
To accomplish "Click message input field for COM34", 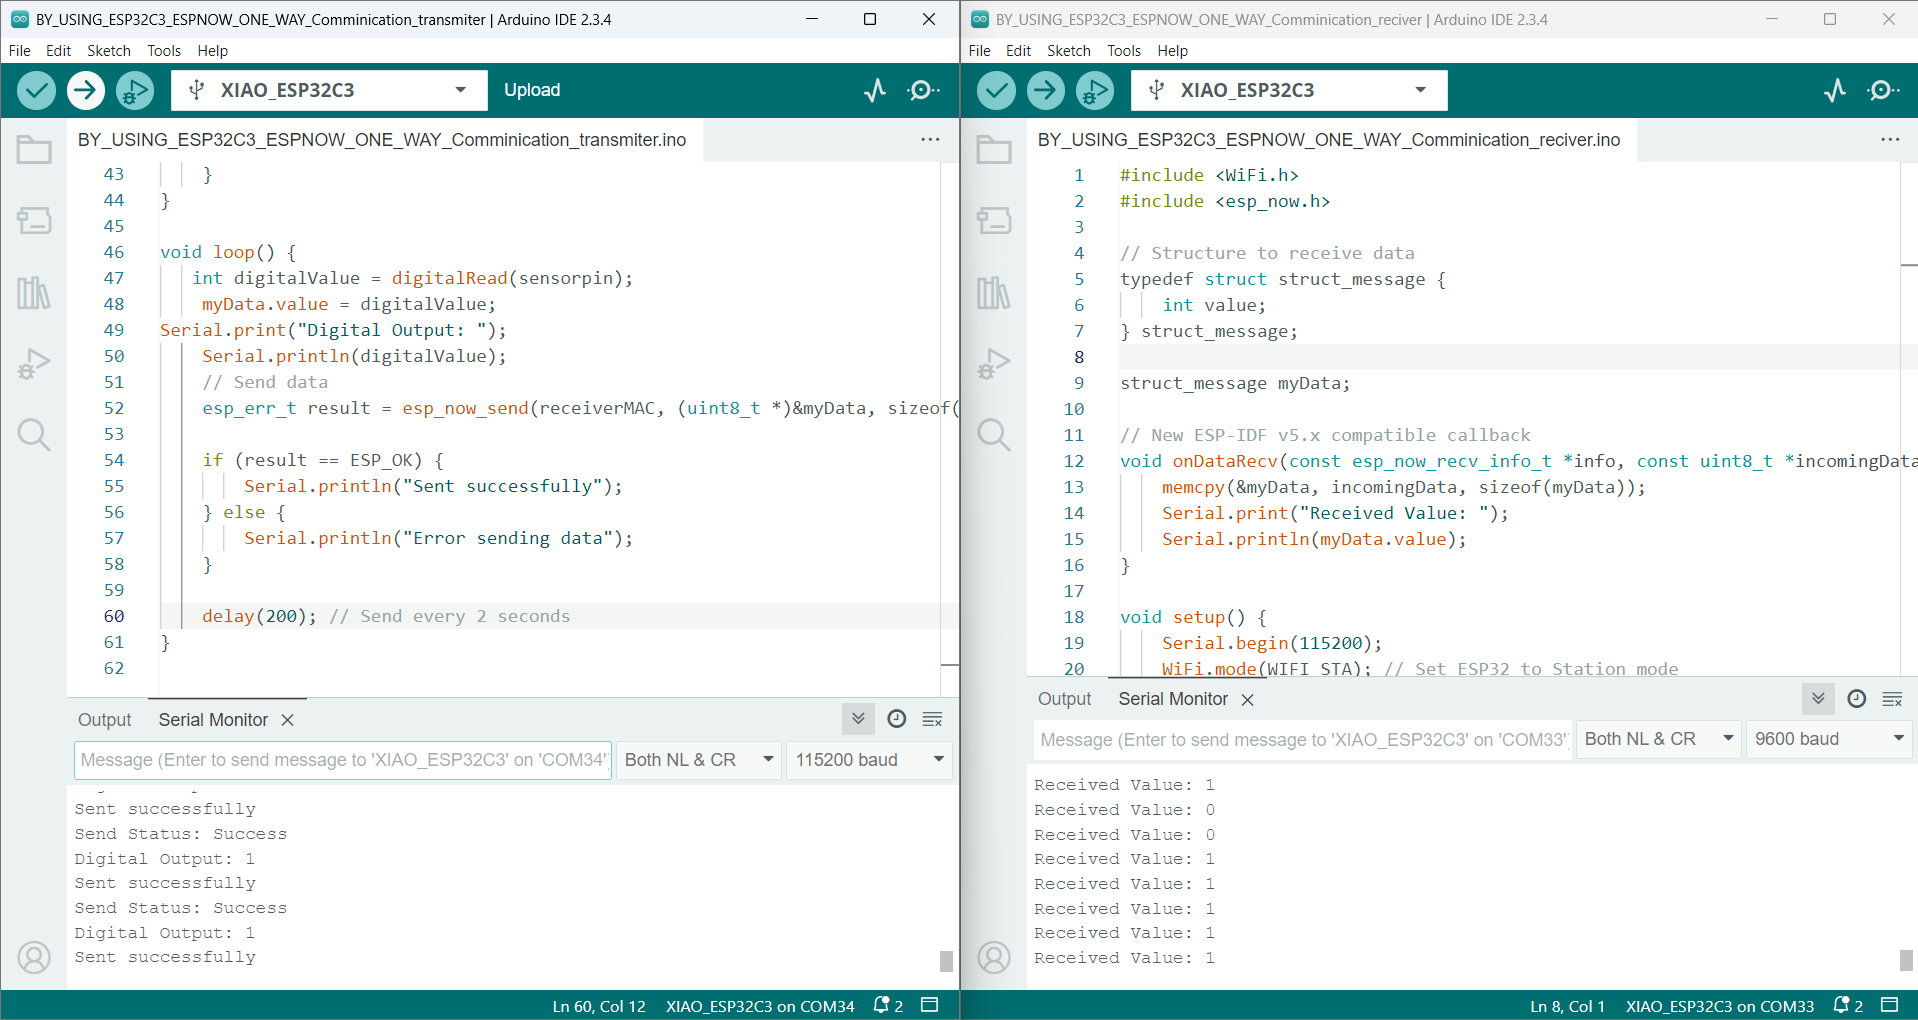I will 343,760.
